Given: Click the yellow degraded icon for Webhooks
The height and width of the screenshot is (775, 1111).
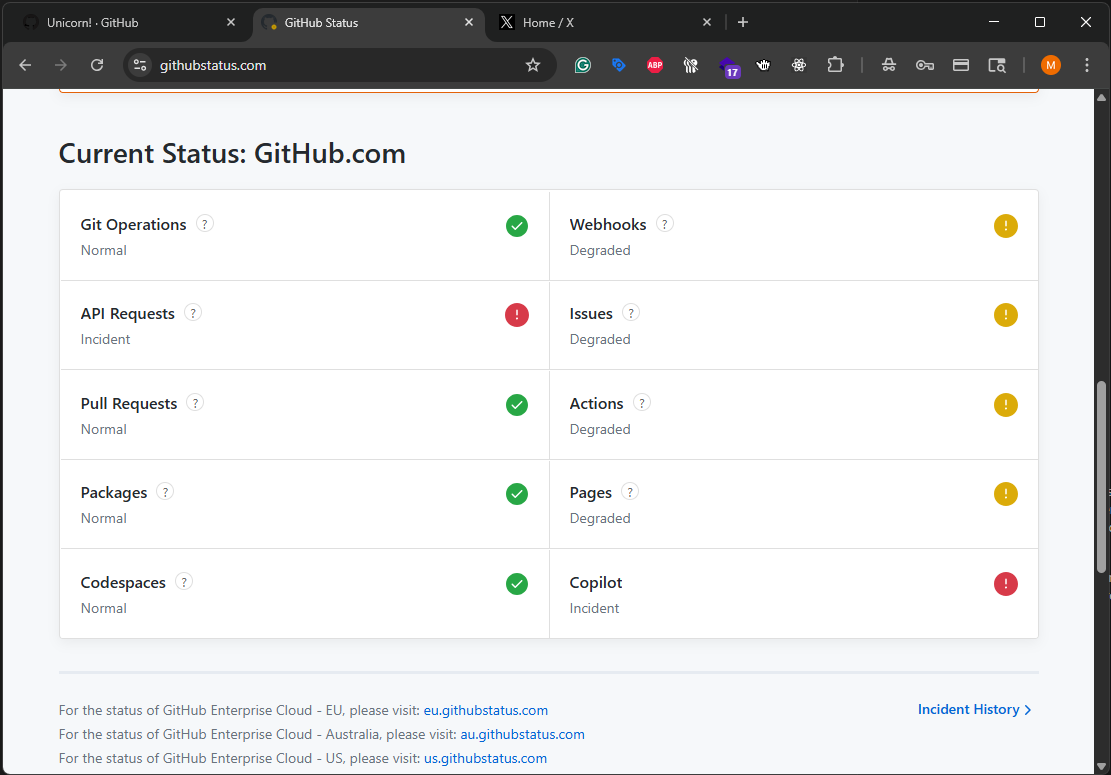Looking at the screenshot, I should click(1005, 226).
